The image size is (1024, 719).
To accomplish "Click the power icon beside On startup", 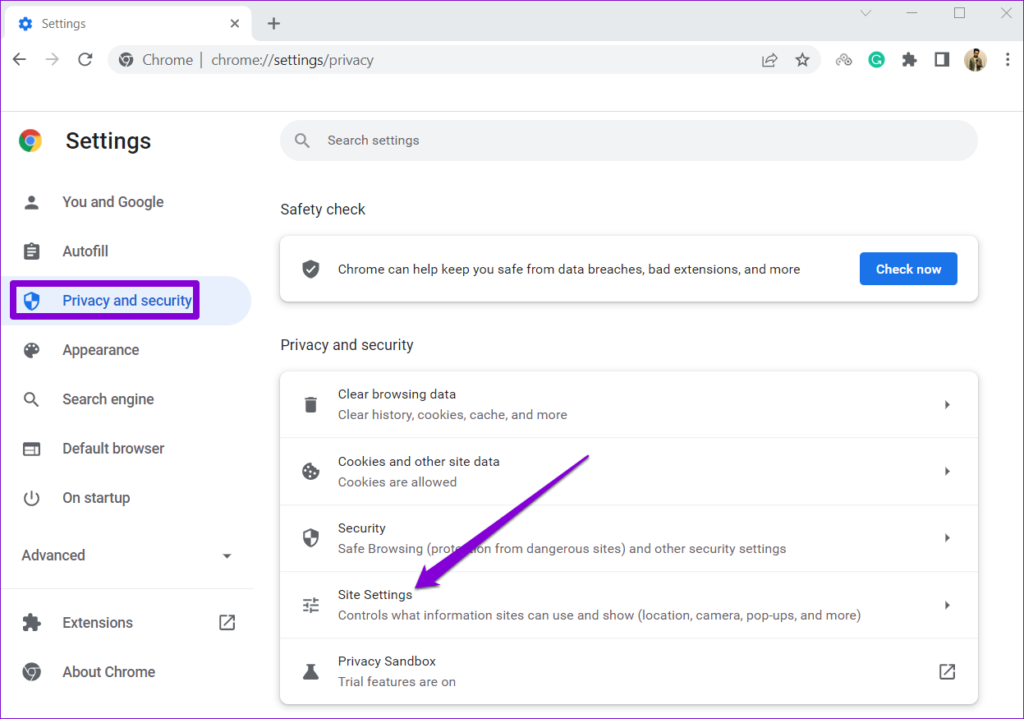I will (x=31, y=498).
